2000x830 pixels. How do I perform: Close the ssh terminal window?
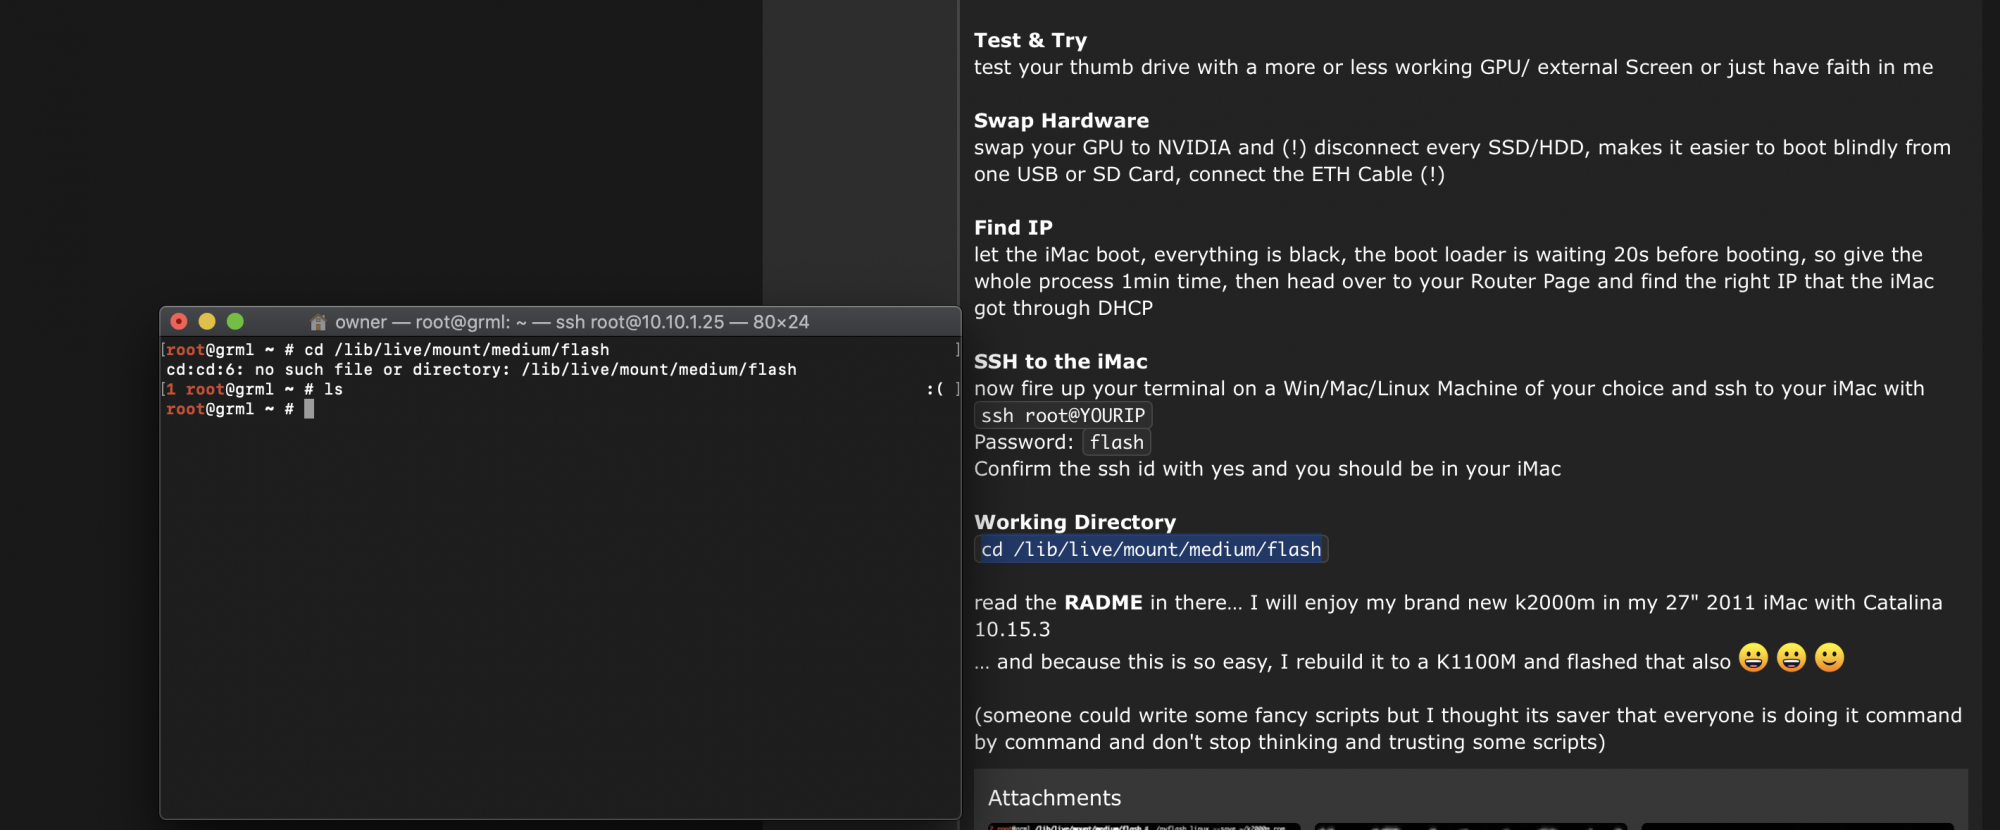coord(179,321)
